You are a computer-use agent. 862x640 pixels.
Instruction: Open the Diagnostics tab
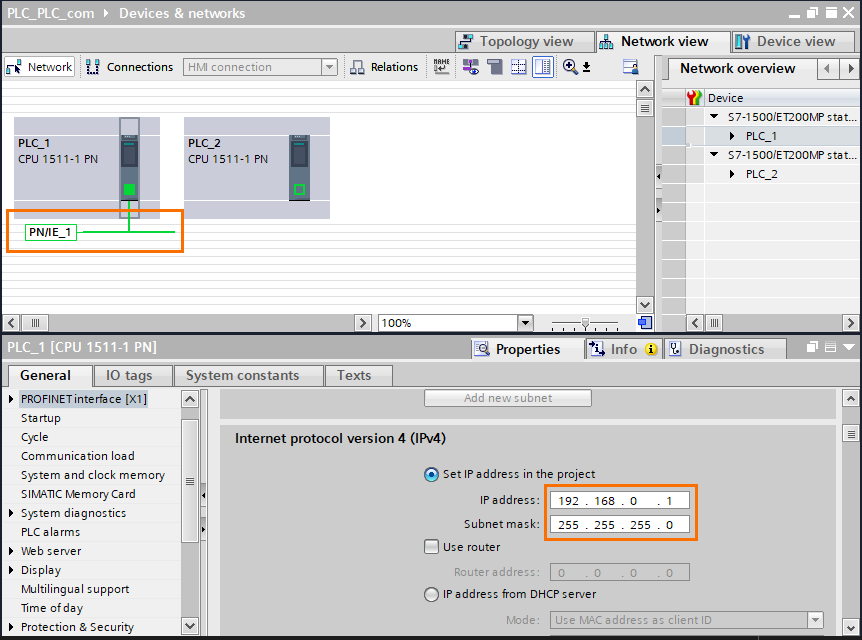[725, 349]
